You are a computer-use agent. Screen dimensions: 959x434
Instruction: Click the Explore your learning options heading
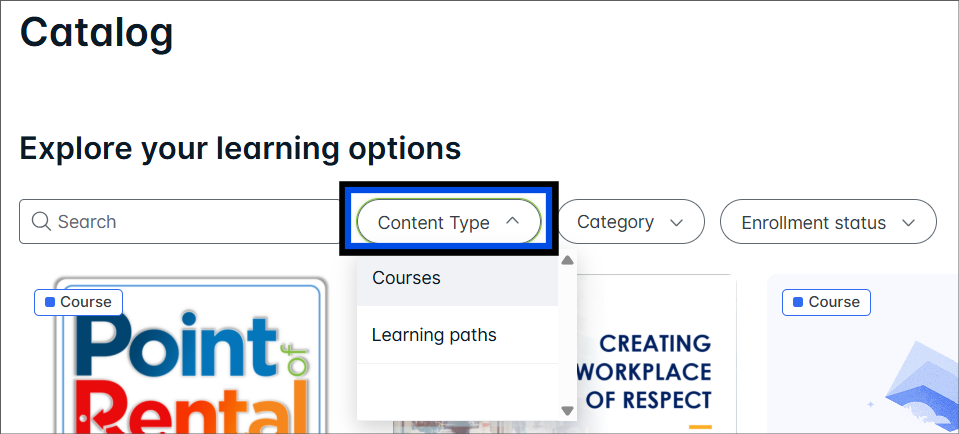pos(240,149)
